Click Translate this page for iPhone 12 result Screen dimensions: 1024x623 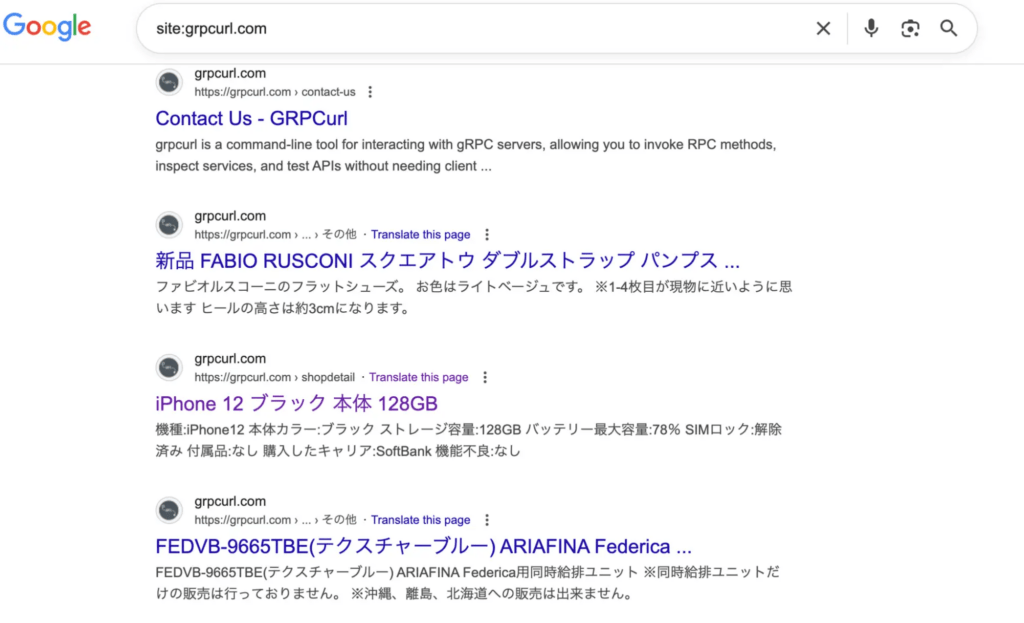coord(419,377)
